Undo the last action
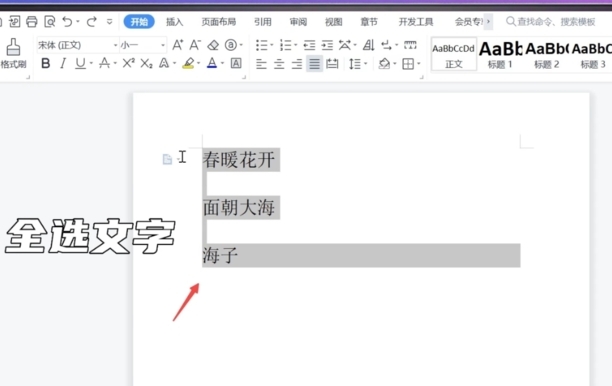 click(68, 21)
